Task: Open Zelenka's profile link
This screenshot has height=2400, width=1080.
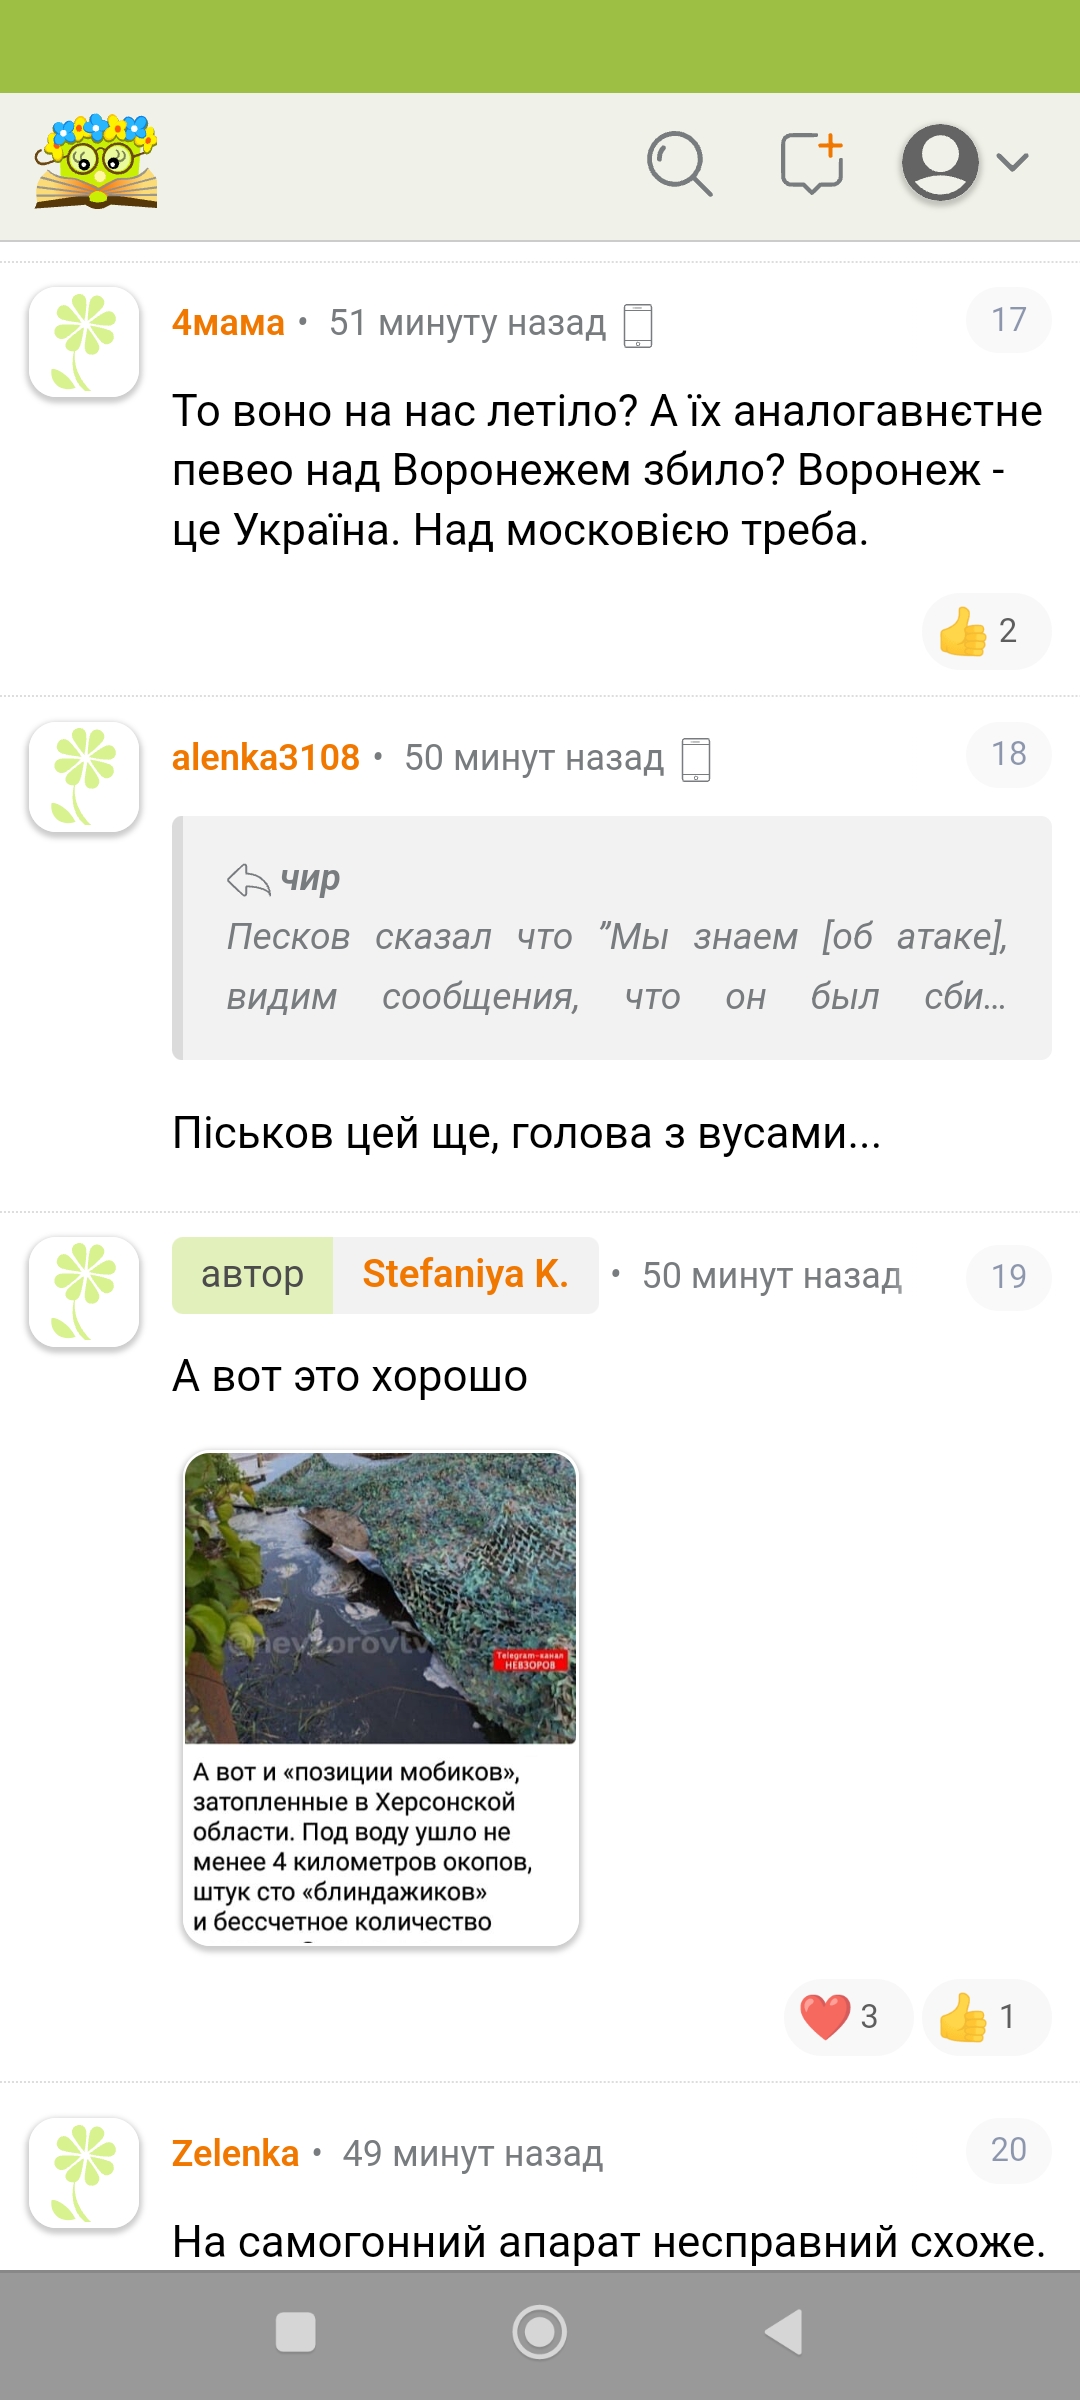Action: (235, 2153)
